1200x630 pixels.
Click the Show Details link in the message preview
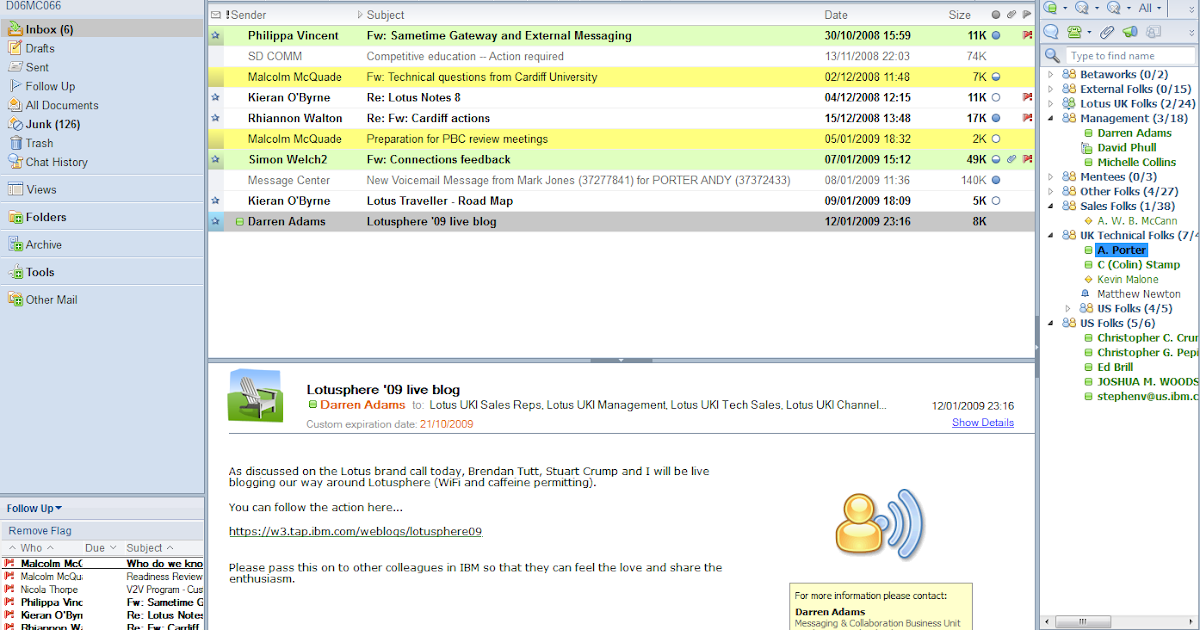coord(984,422)
